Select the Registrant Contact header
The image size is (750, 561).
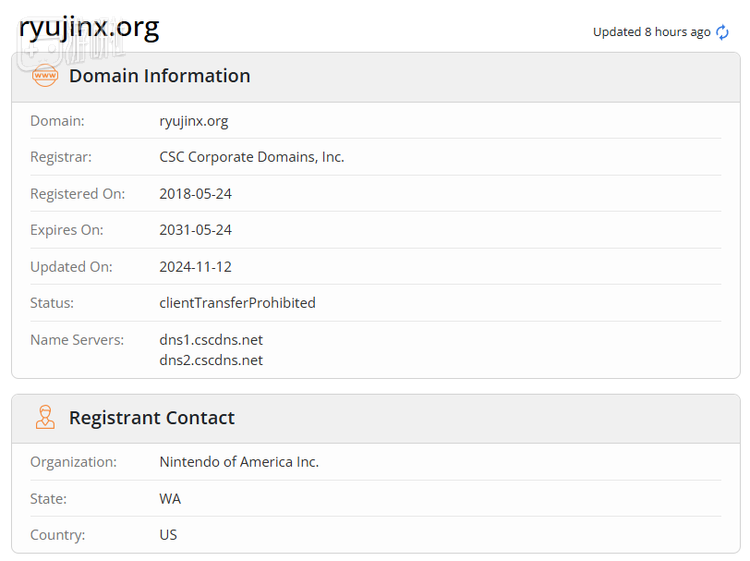[152, 418]
